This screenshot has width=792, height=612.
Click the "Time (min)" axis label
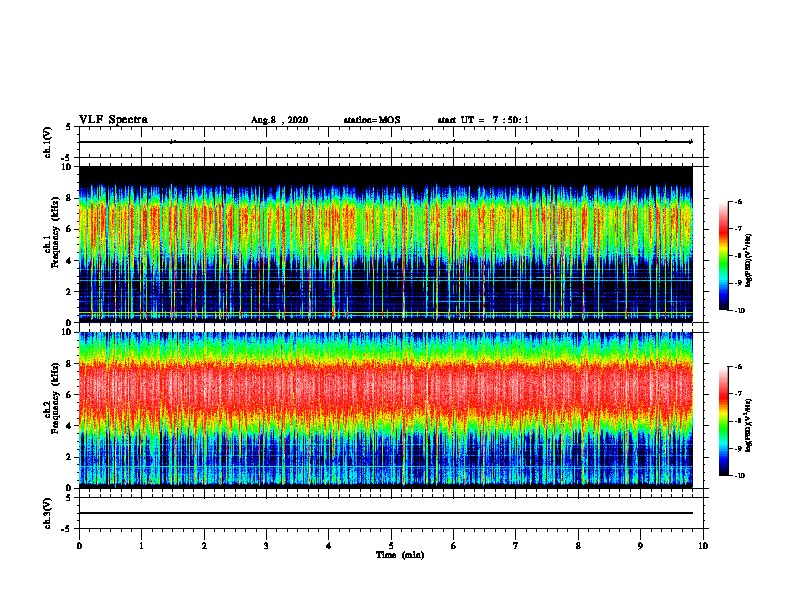tap(400, 555)
